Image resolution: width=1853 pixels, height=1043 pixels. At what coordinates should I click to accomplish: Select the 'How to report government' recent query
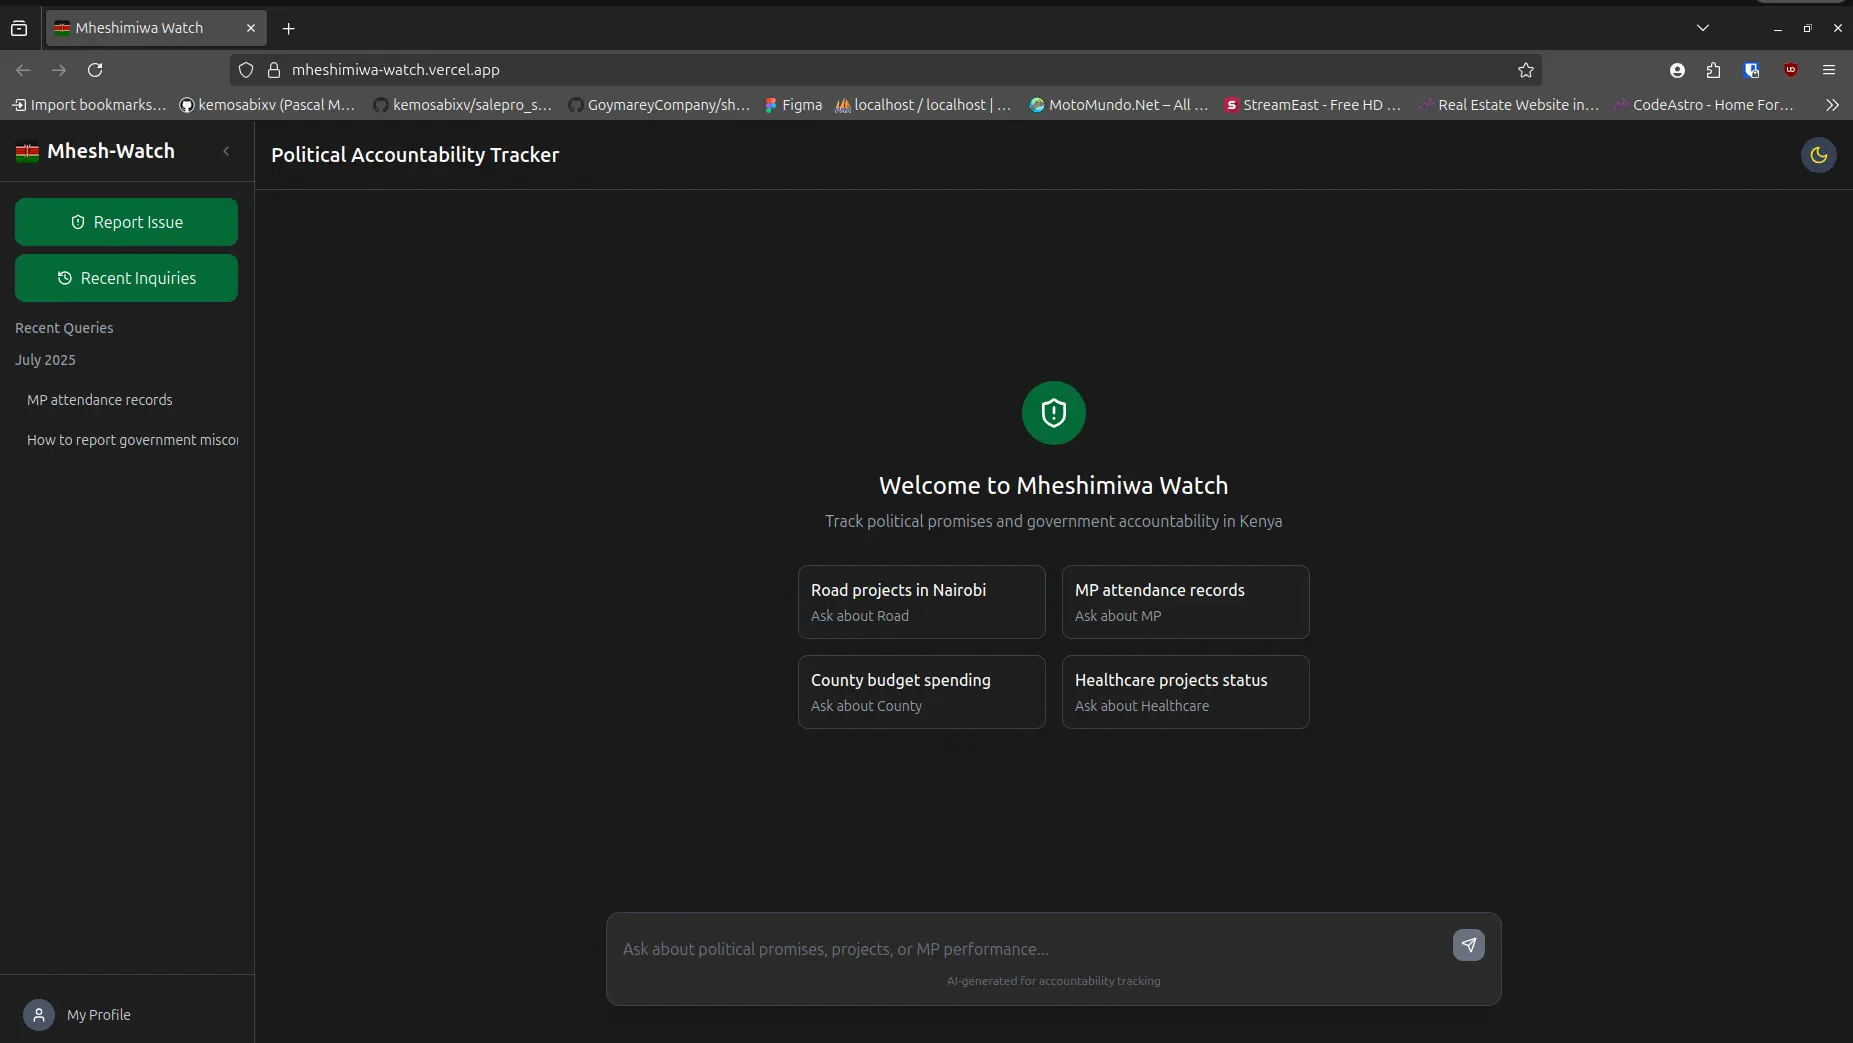pos(132,440)
